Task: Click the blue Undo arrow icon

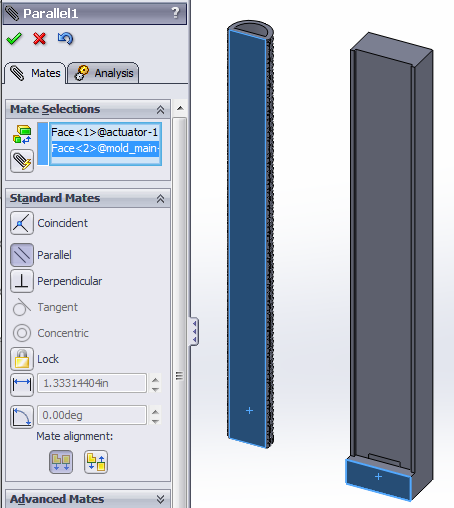Action: 65,39
